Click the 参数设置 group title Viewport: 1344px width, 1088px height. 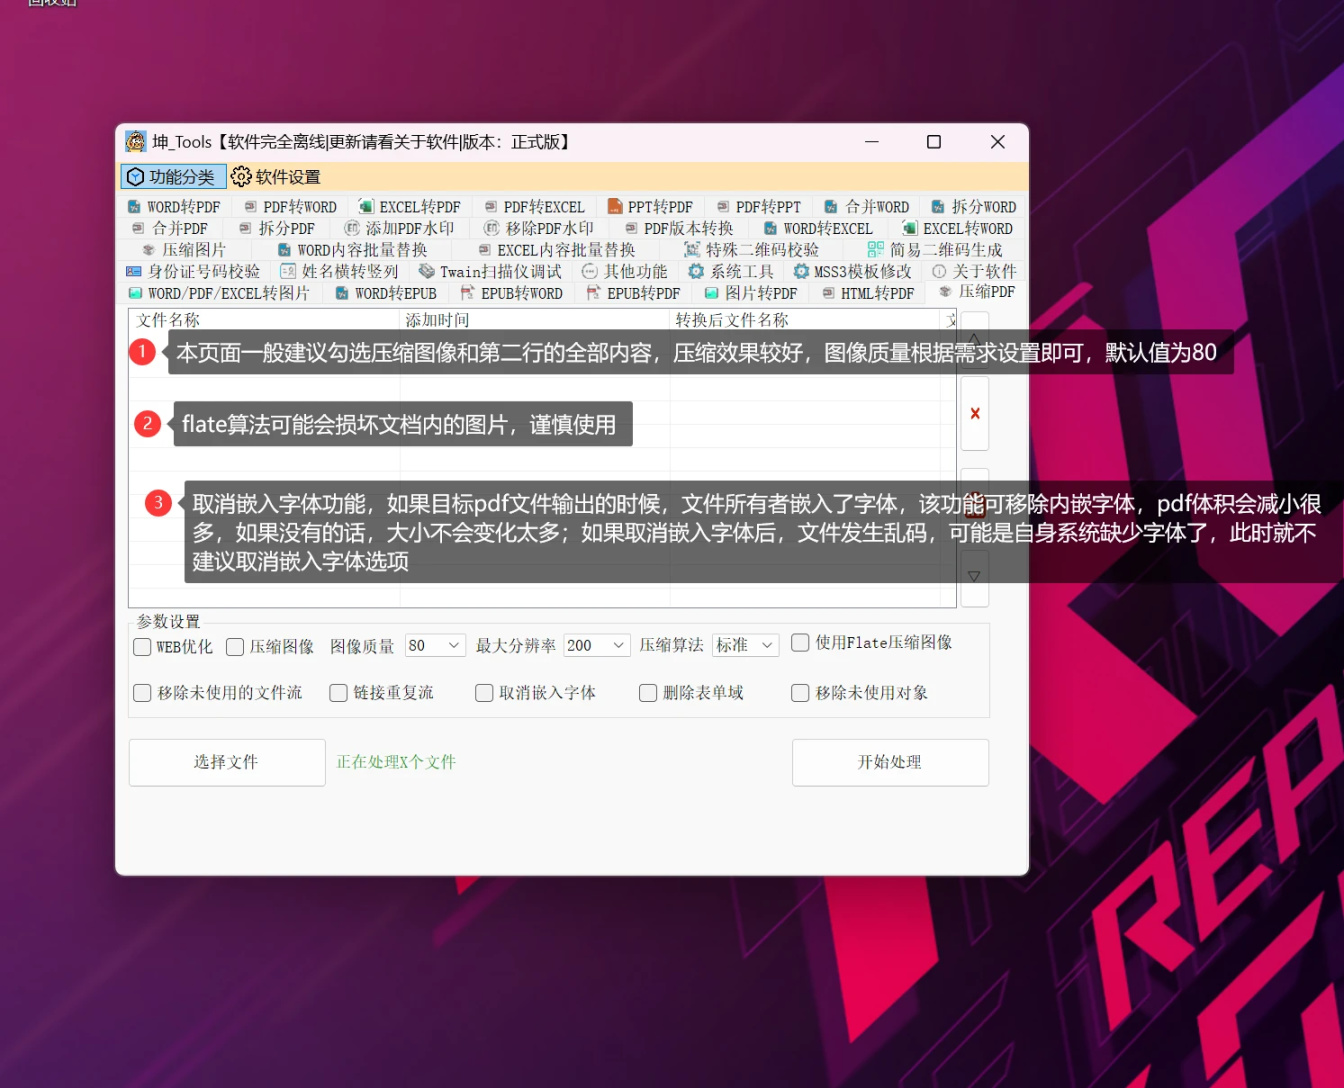coord(168,622)
